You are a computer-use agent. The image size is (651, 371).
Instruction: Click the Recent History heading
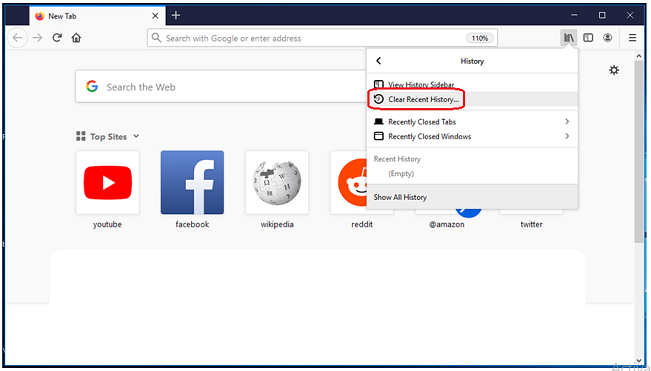tap(397, 159)
